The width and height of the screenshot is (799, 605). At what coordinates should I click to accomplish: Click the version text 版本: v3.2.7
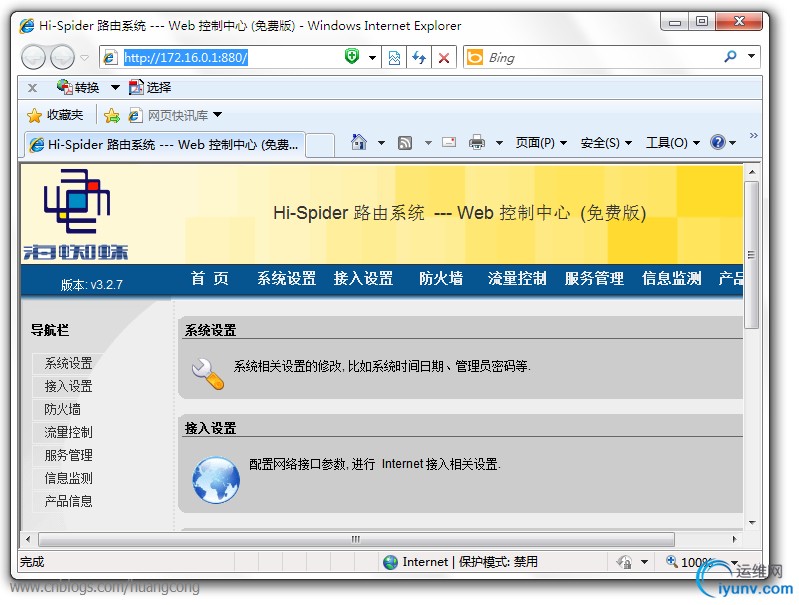92,284
